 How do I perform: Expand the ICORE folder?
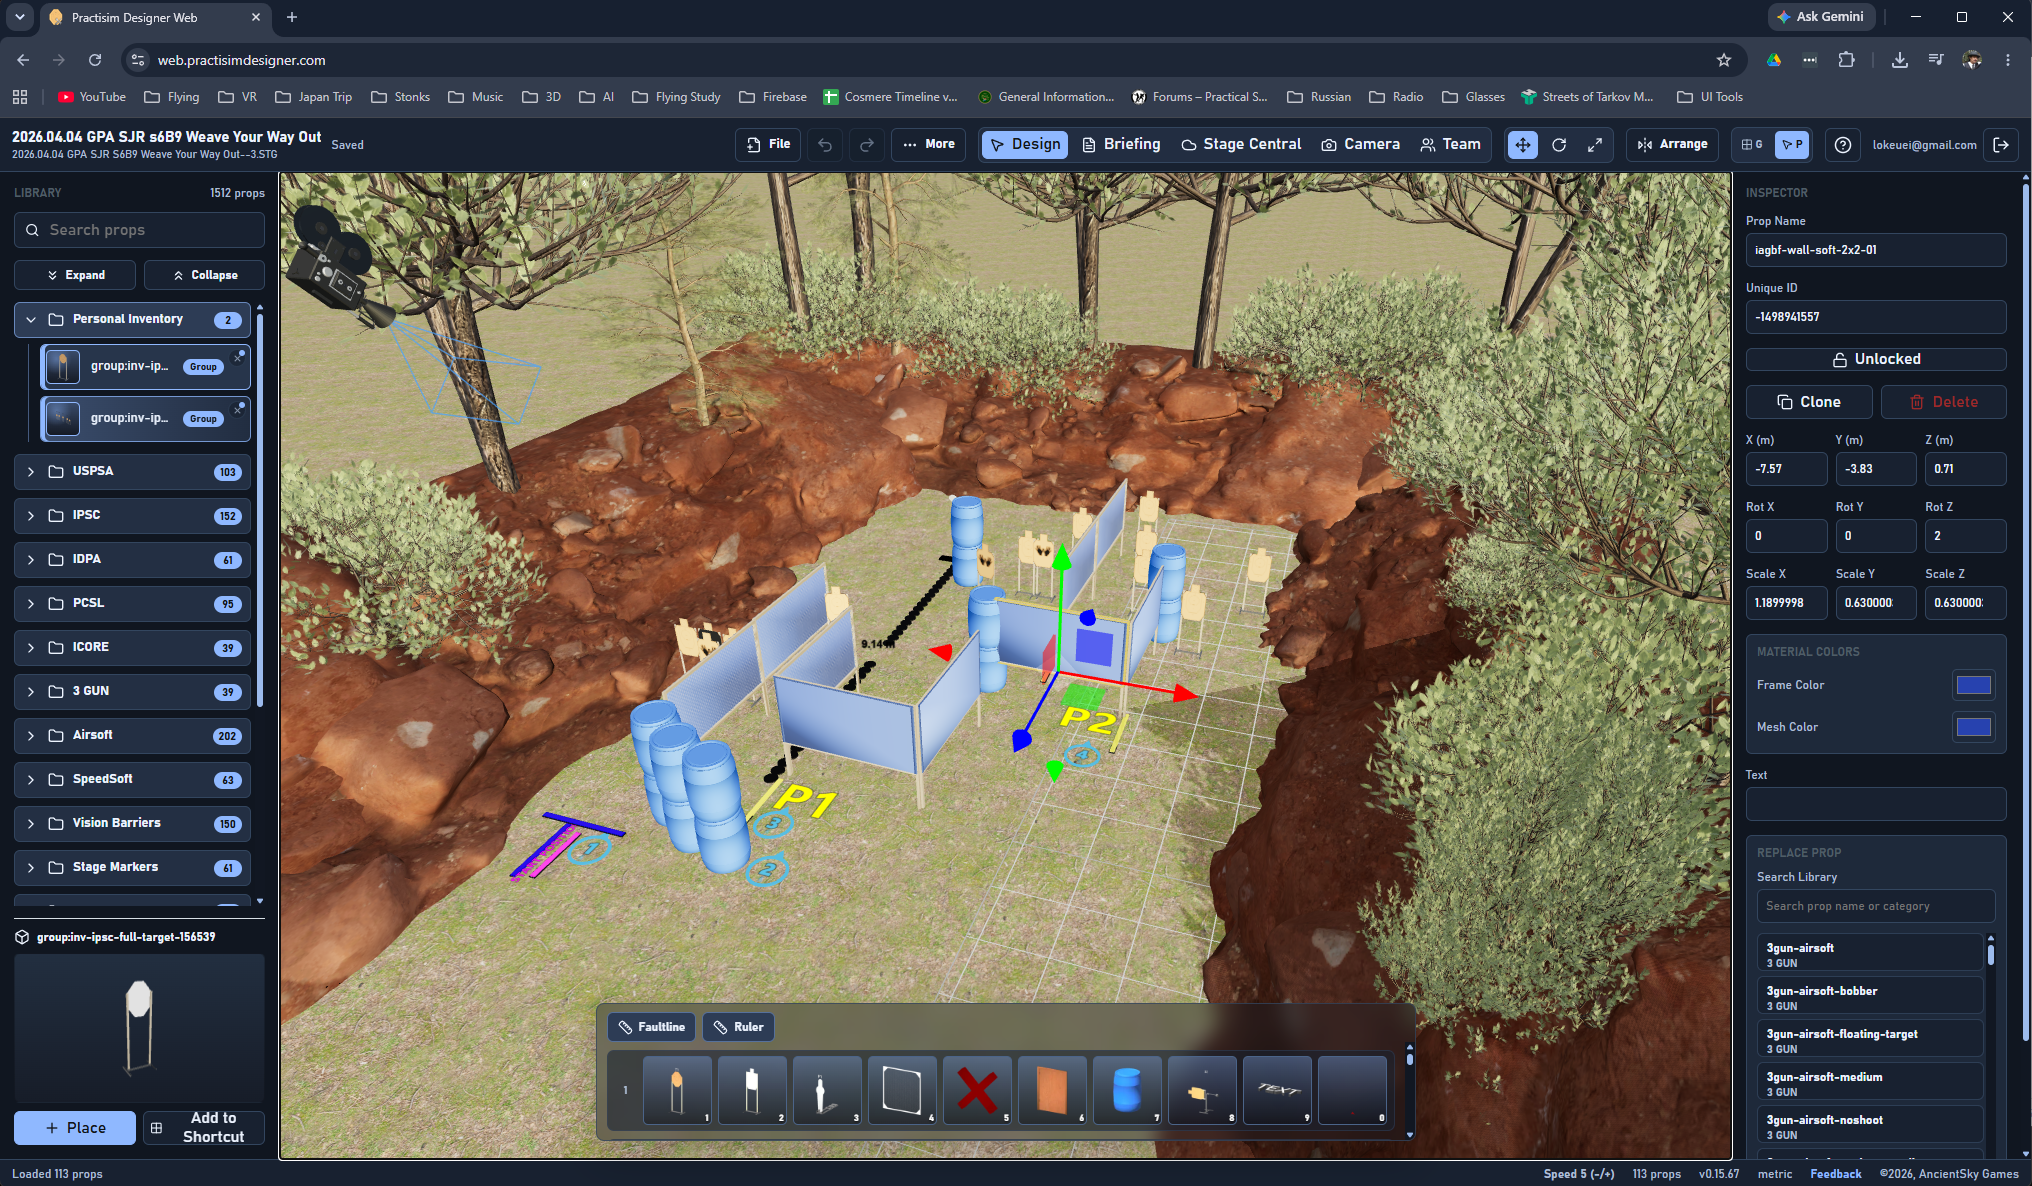[31, 648]
